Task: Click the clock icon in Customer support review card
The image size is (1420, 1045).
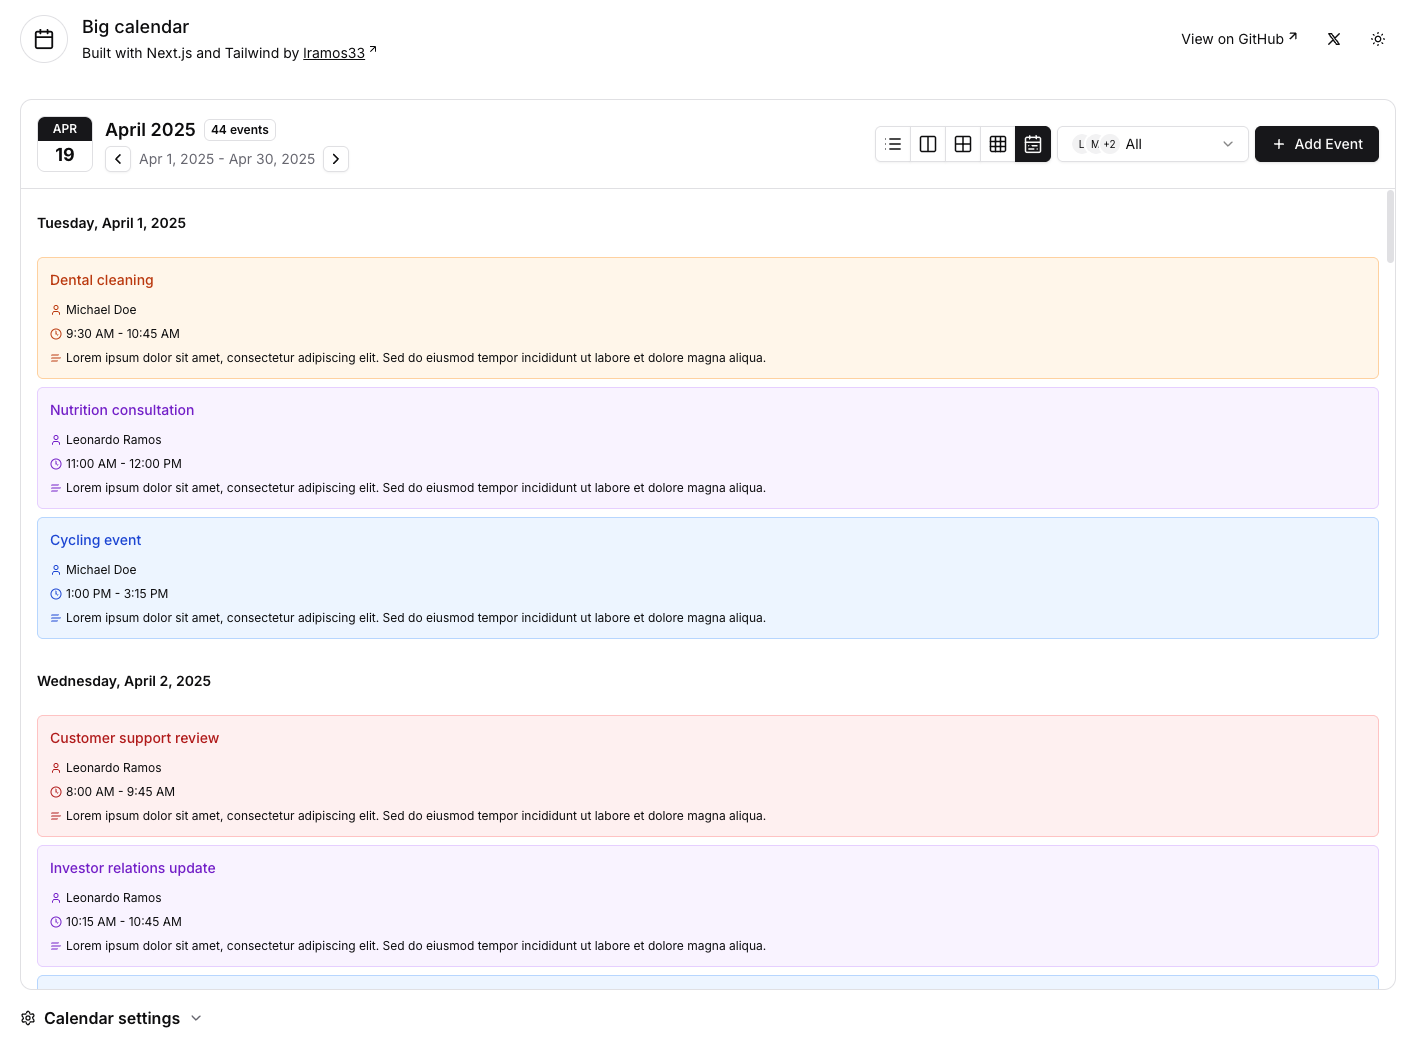Action: pos(56,792)
